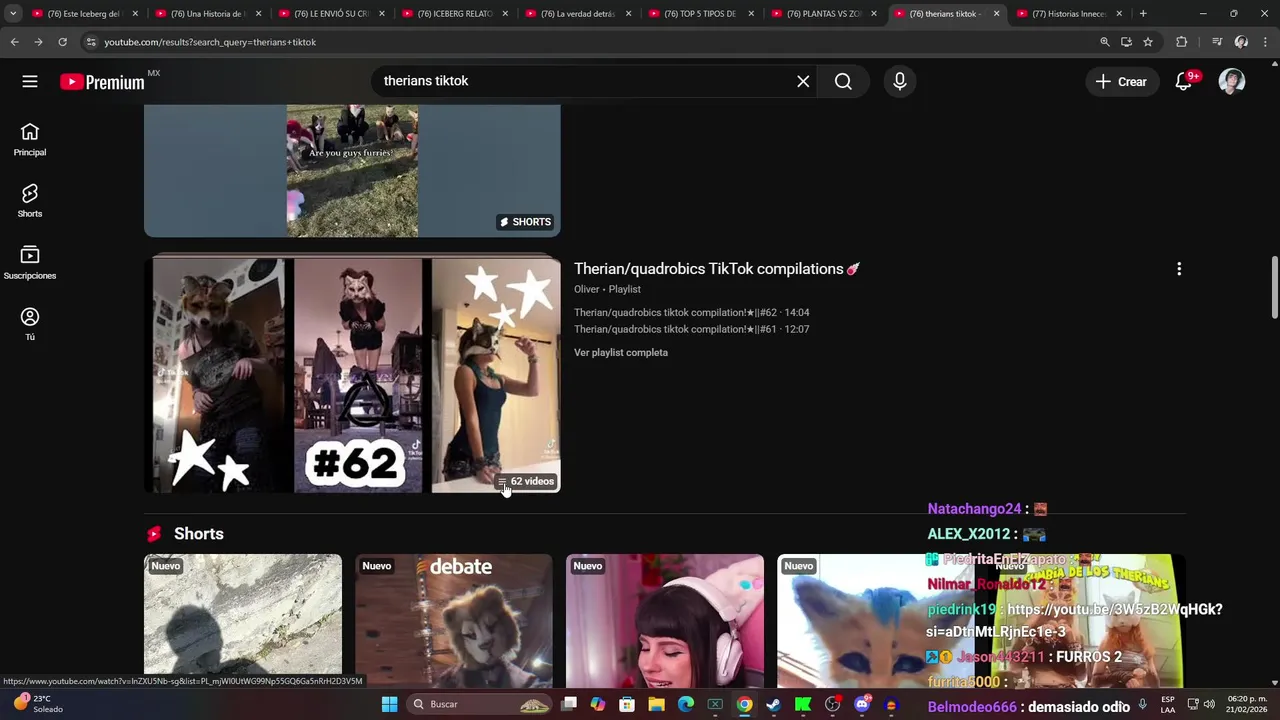Play compilation #61 from playlist list
The width and height of the screenshot is (1280, 720).
pos(691,329)
